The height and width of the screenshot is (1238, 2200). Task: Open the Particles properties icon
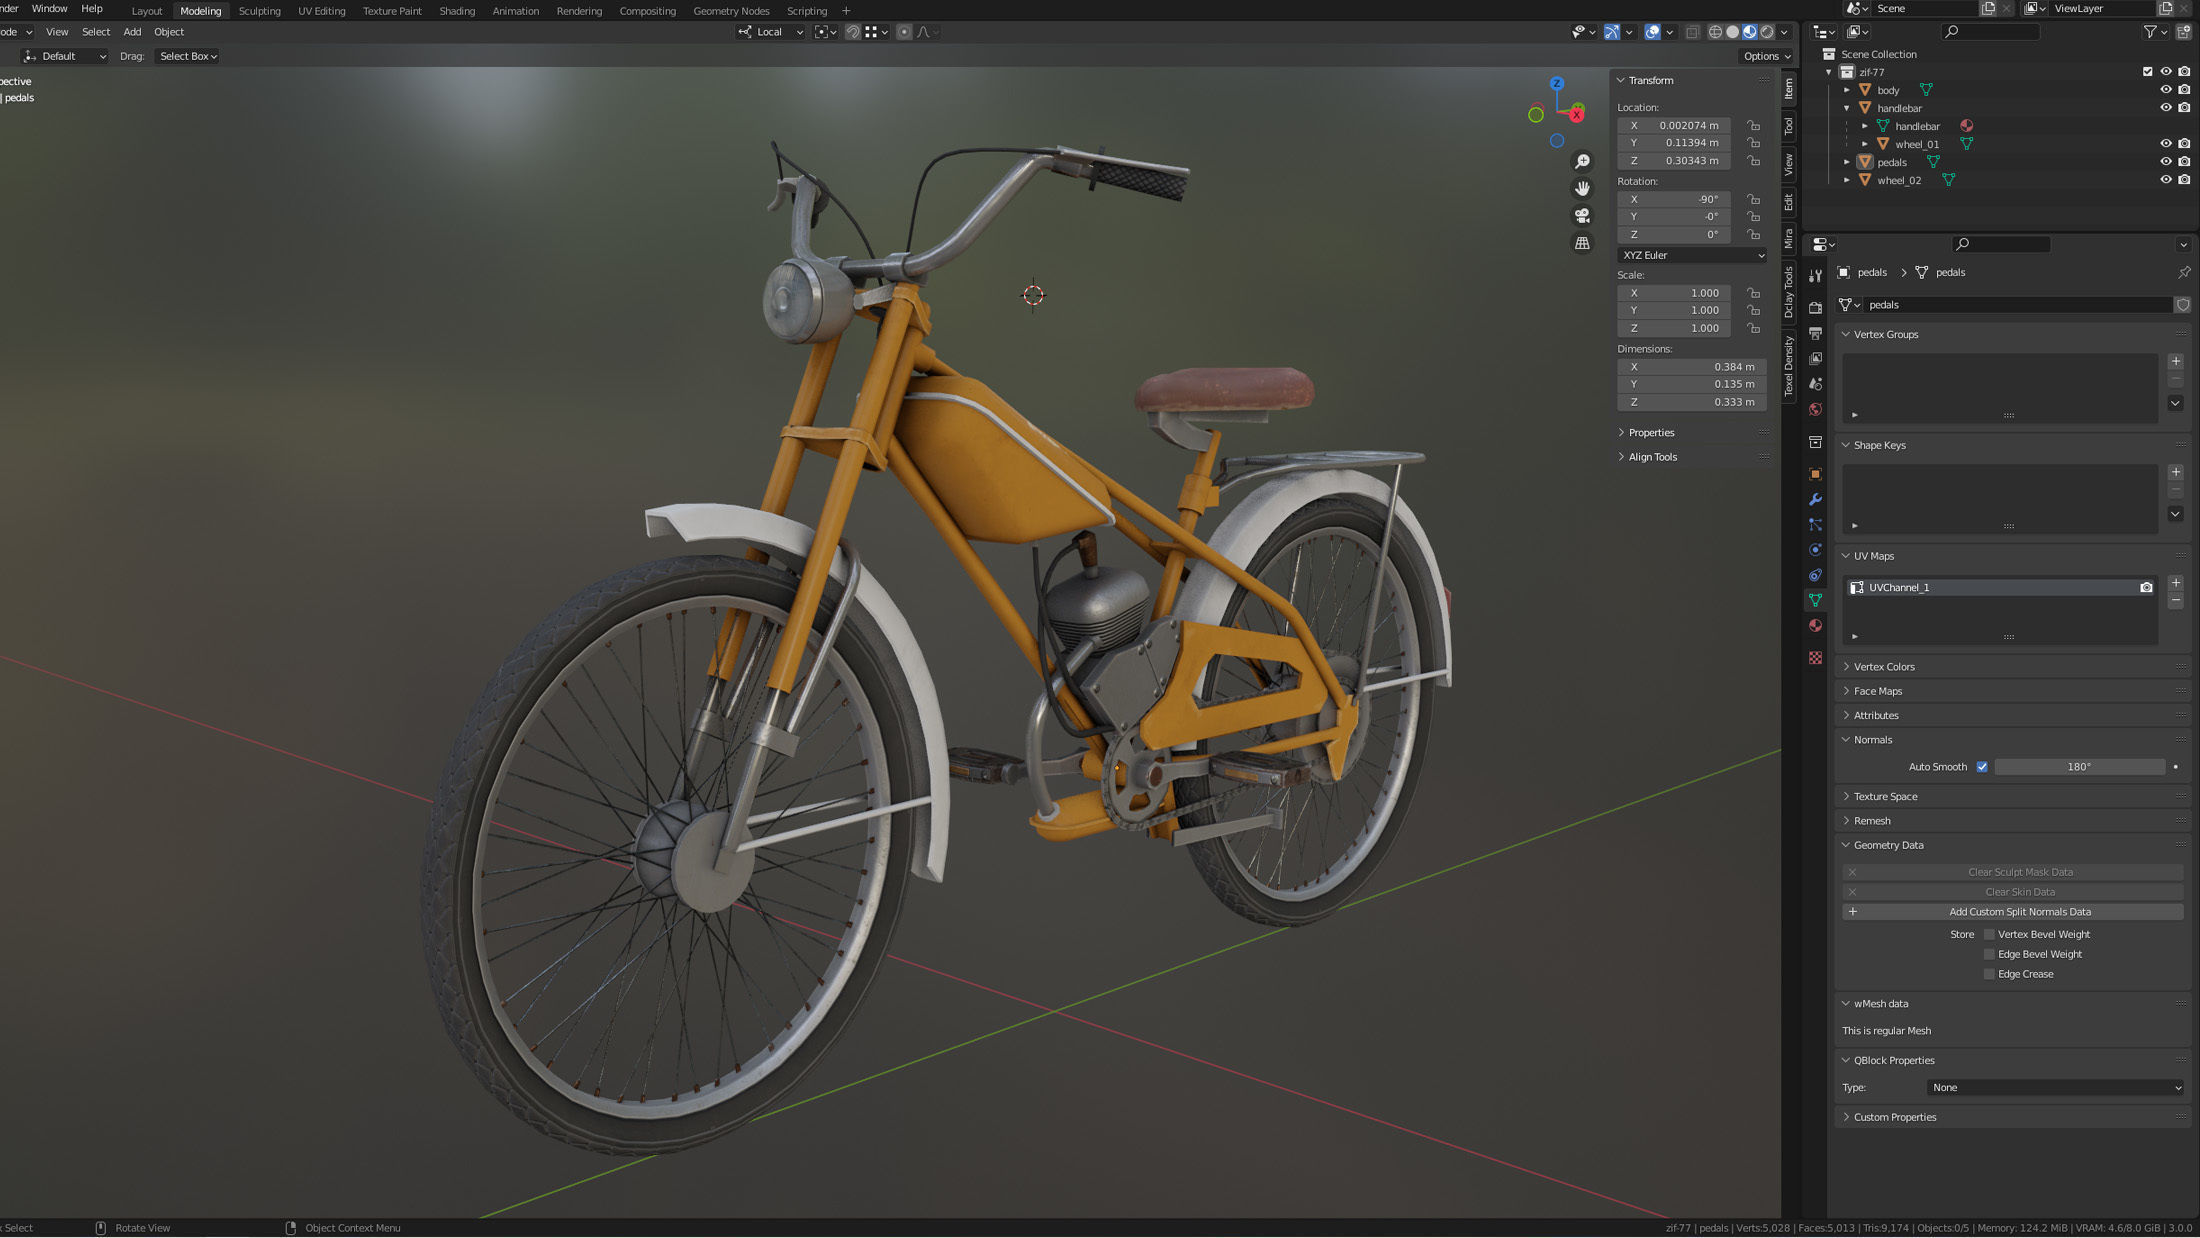pyautogui.click(x=1815, y=524)
